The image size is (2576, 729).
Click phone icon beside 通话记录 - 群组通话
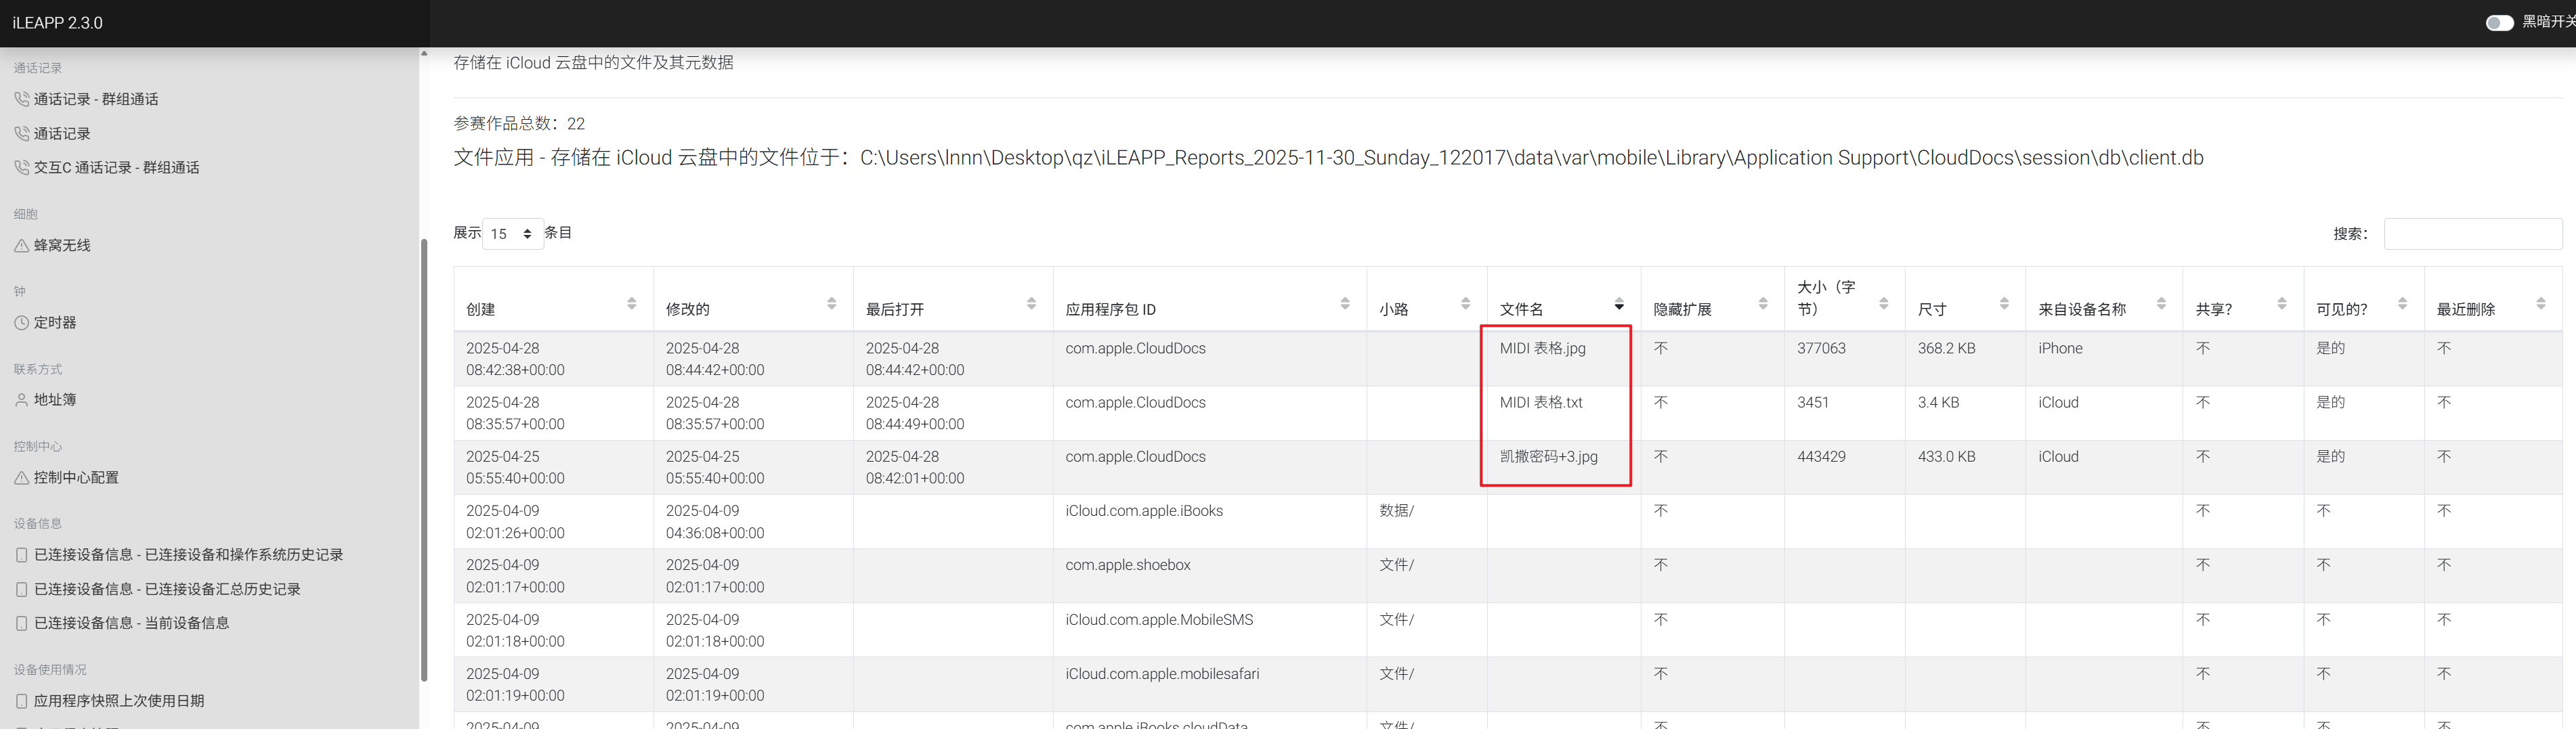[x=21, y=99]
